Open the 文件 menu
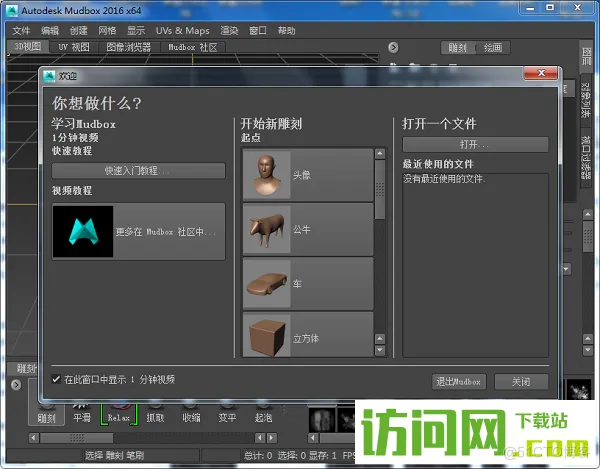This screenshot has width=600, height=469. click(x=21, y=31)
